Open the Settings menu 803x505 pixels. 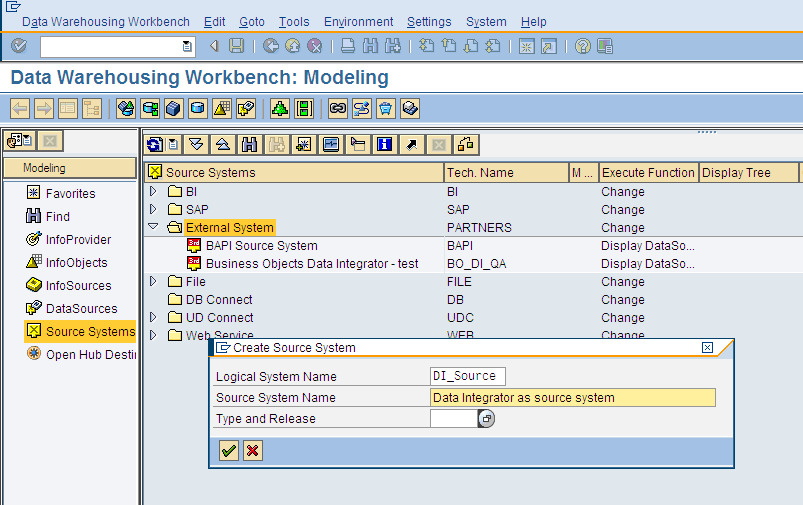(429, 22)
